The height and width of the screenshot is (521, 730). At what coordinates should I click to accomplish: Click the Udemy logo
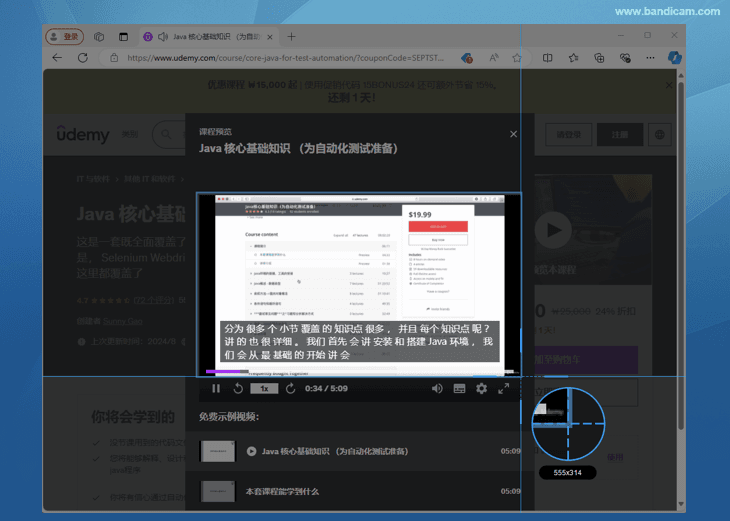coord(83,134)
